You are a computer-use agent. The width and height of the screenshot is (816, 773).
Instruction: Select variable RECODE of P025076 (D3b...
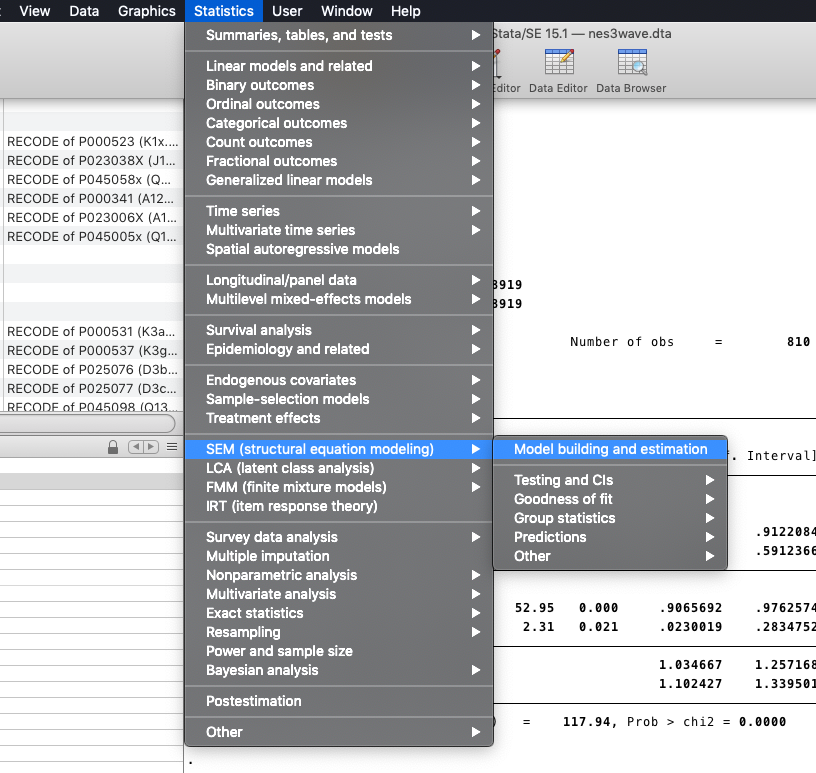pos(93,370)
